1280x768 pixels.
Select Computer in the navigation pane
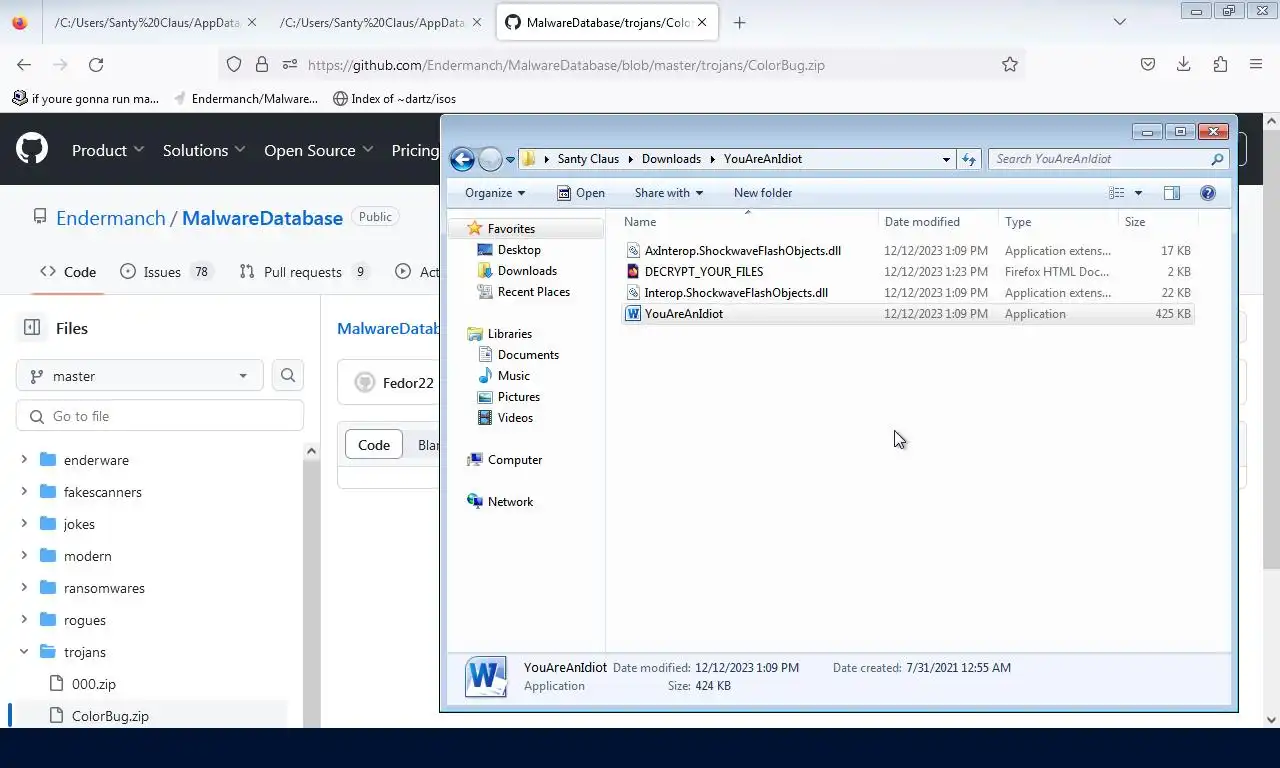pyautogui.click(x=515, y=460)
